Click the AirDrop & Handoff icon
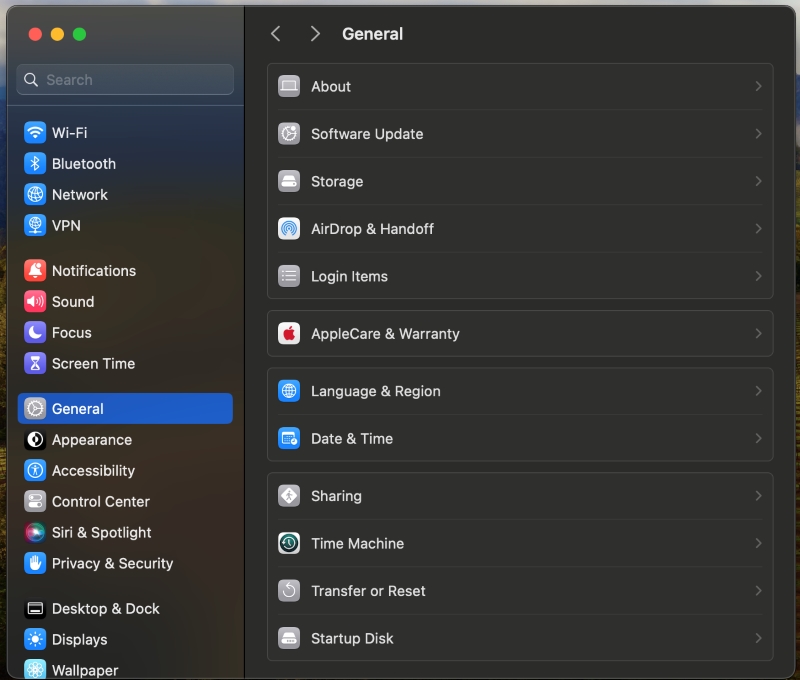This screenshot has width=800, height=680. tap(289, 229)
